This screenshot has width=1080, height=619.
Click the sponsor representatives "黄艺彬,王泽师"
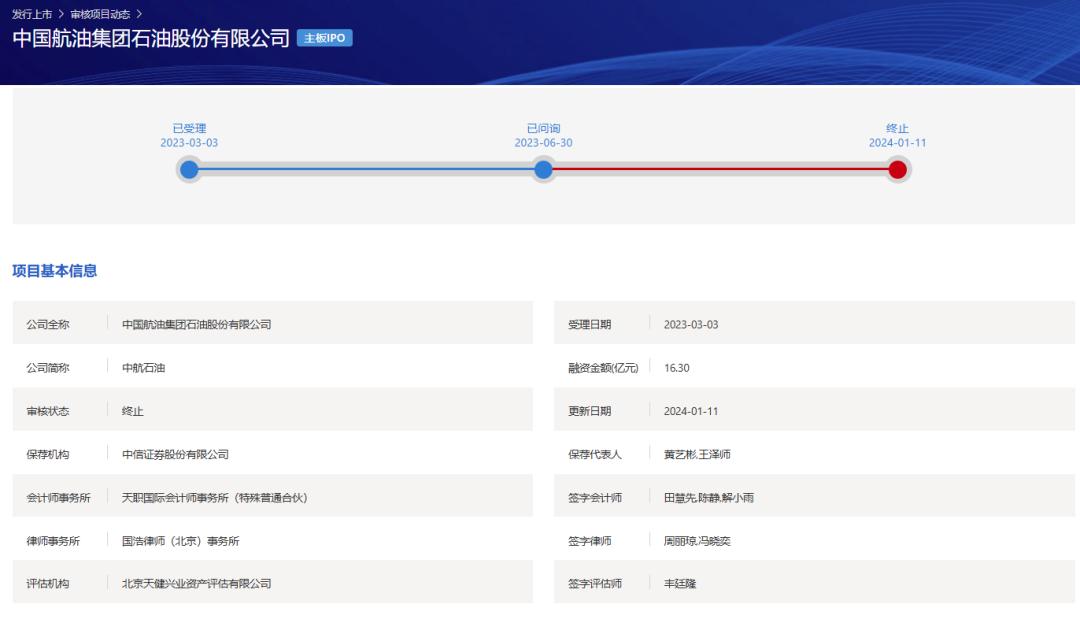pyautogui.click(x=697, y=454)
